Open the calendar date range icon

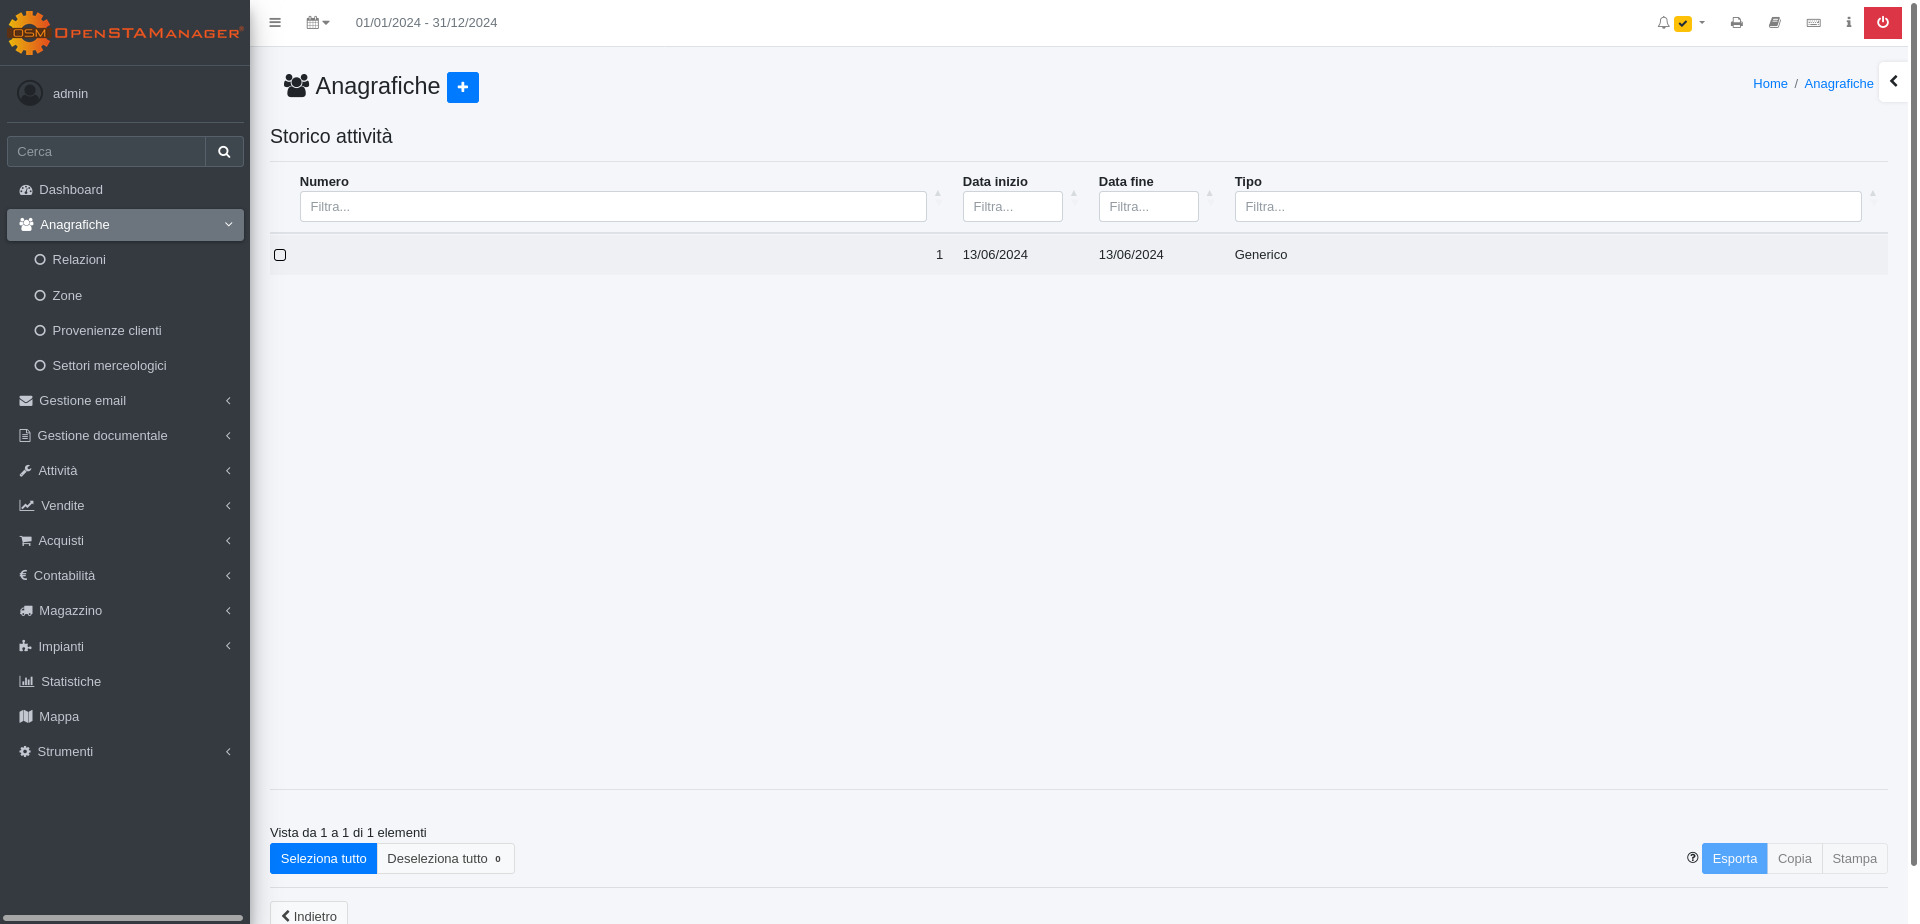pos(318,22)
